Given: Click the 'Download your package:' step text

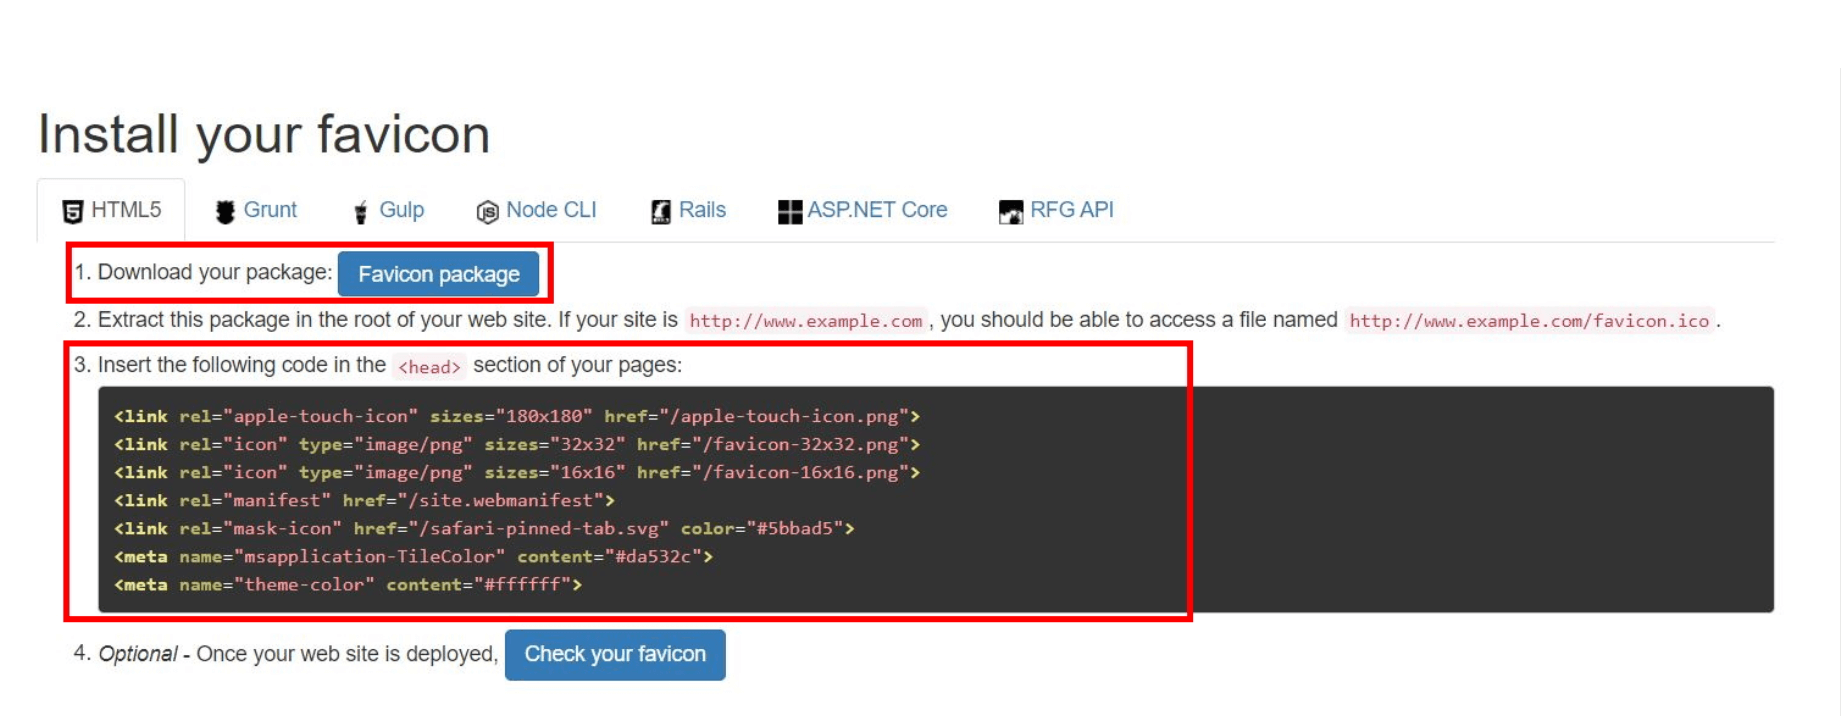Looking at the screenshot, I should click(214, 272).
